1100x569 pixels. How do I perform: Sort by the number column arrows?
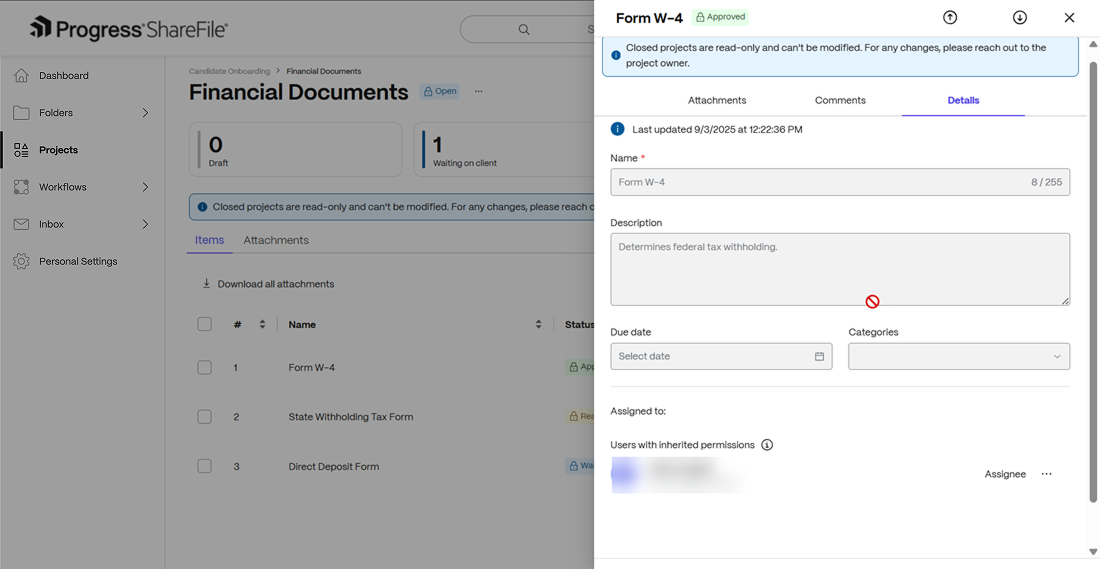tap(262, 324)
